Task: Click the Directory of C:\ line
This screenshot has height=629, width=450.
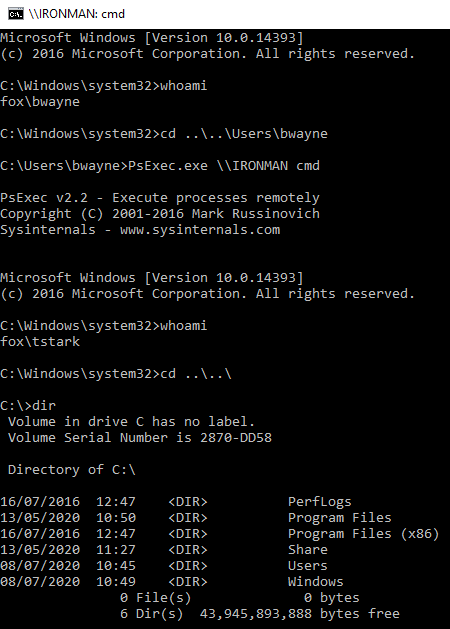Action: click(72, 470)
